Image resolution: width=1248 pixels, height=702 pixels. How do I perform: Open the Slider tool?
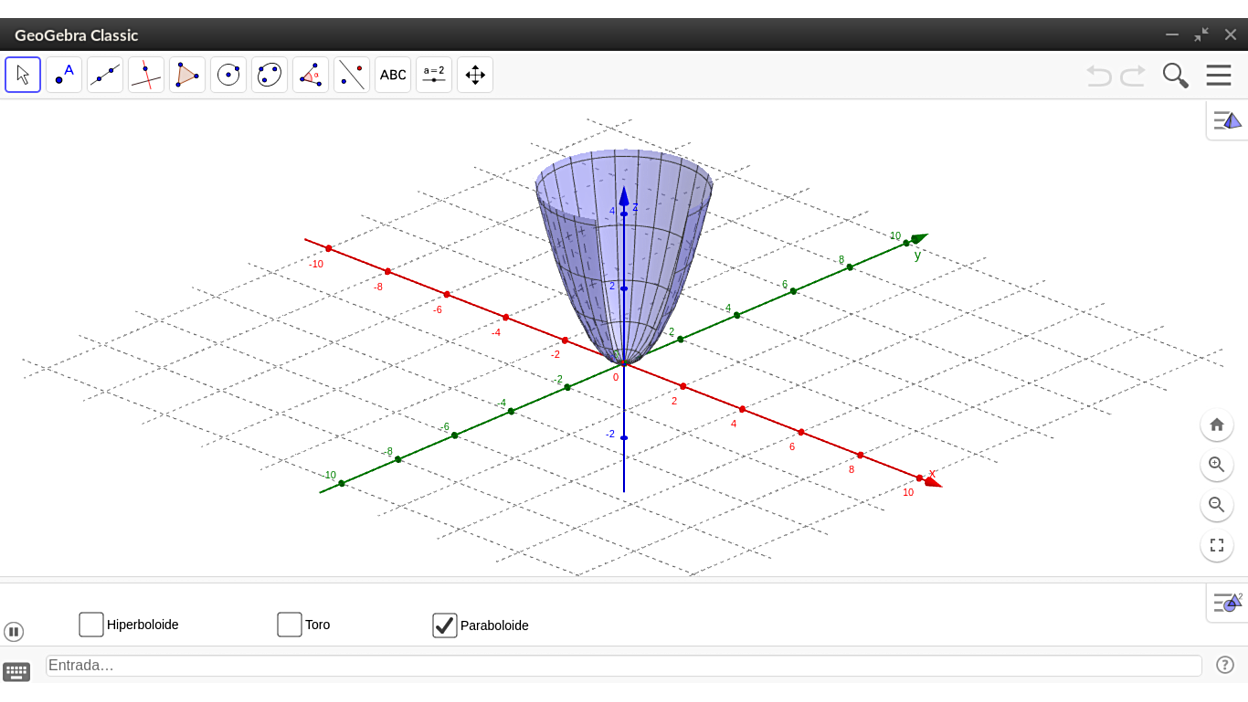click(x=433, y=74)
